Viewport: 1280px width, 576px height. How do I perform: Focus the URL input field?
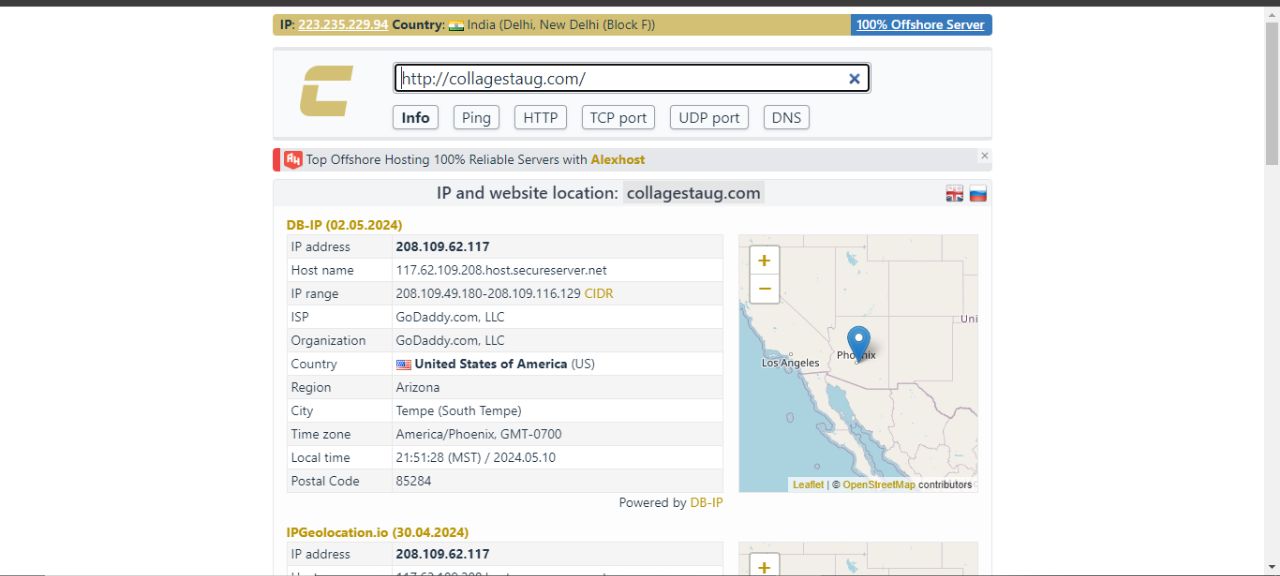[x=620, y=79]
